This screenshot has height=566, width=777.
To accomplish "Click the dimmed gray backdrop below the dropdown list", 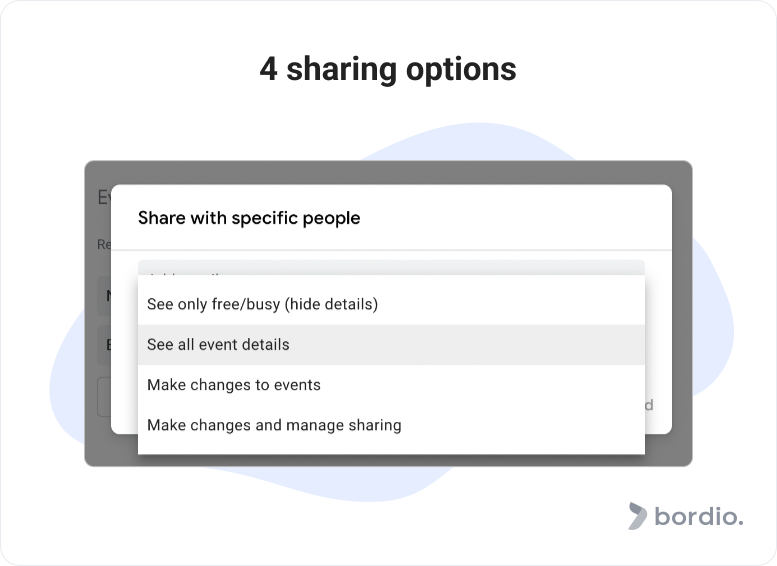I will point(388,460).
